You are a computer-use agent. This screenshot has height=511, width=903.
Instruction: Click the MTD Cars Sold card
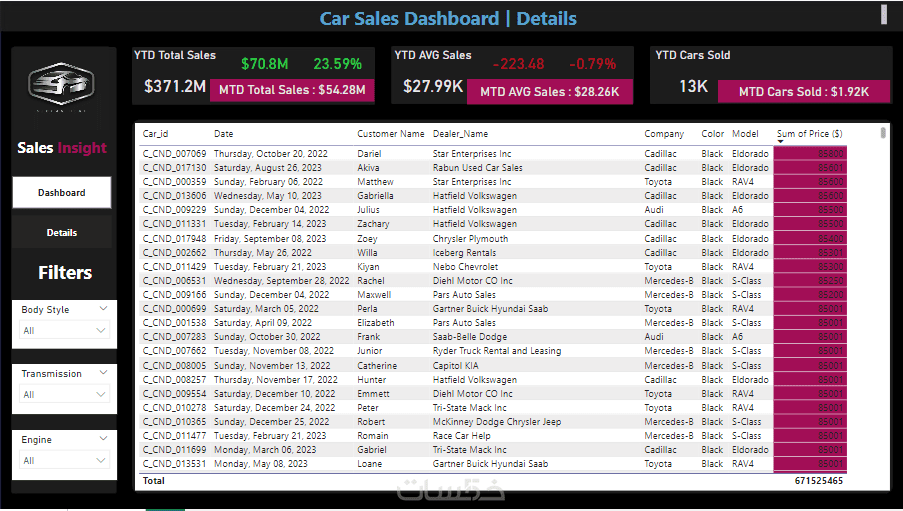tap(803, 92)
